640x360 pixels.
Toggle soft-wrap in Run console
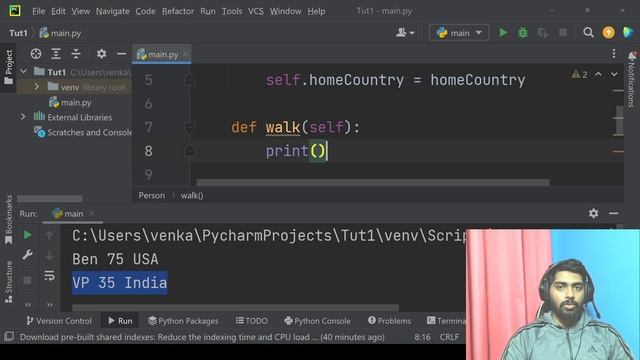(49, 276)
